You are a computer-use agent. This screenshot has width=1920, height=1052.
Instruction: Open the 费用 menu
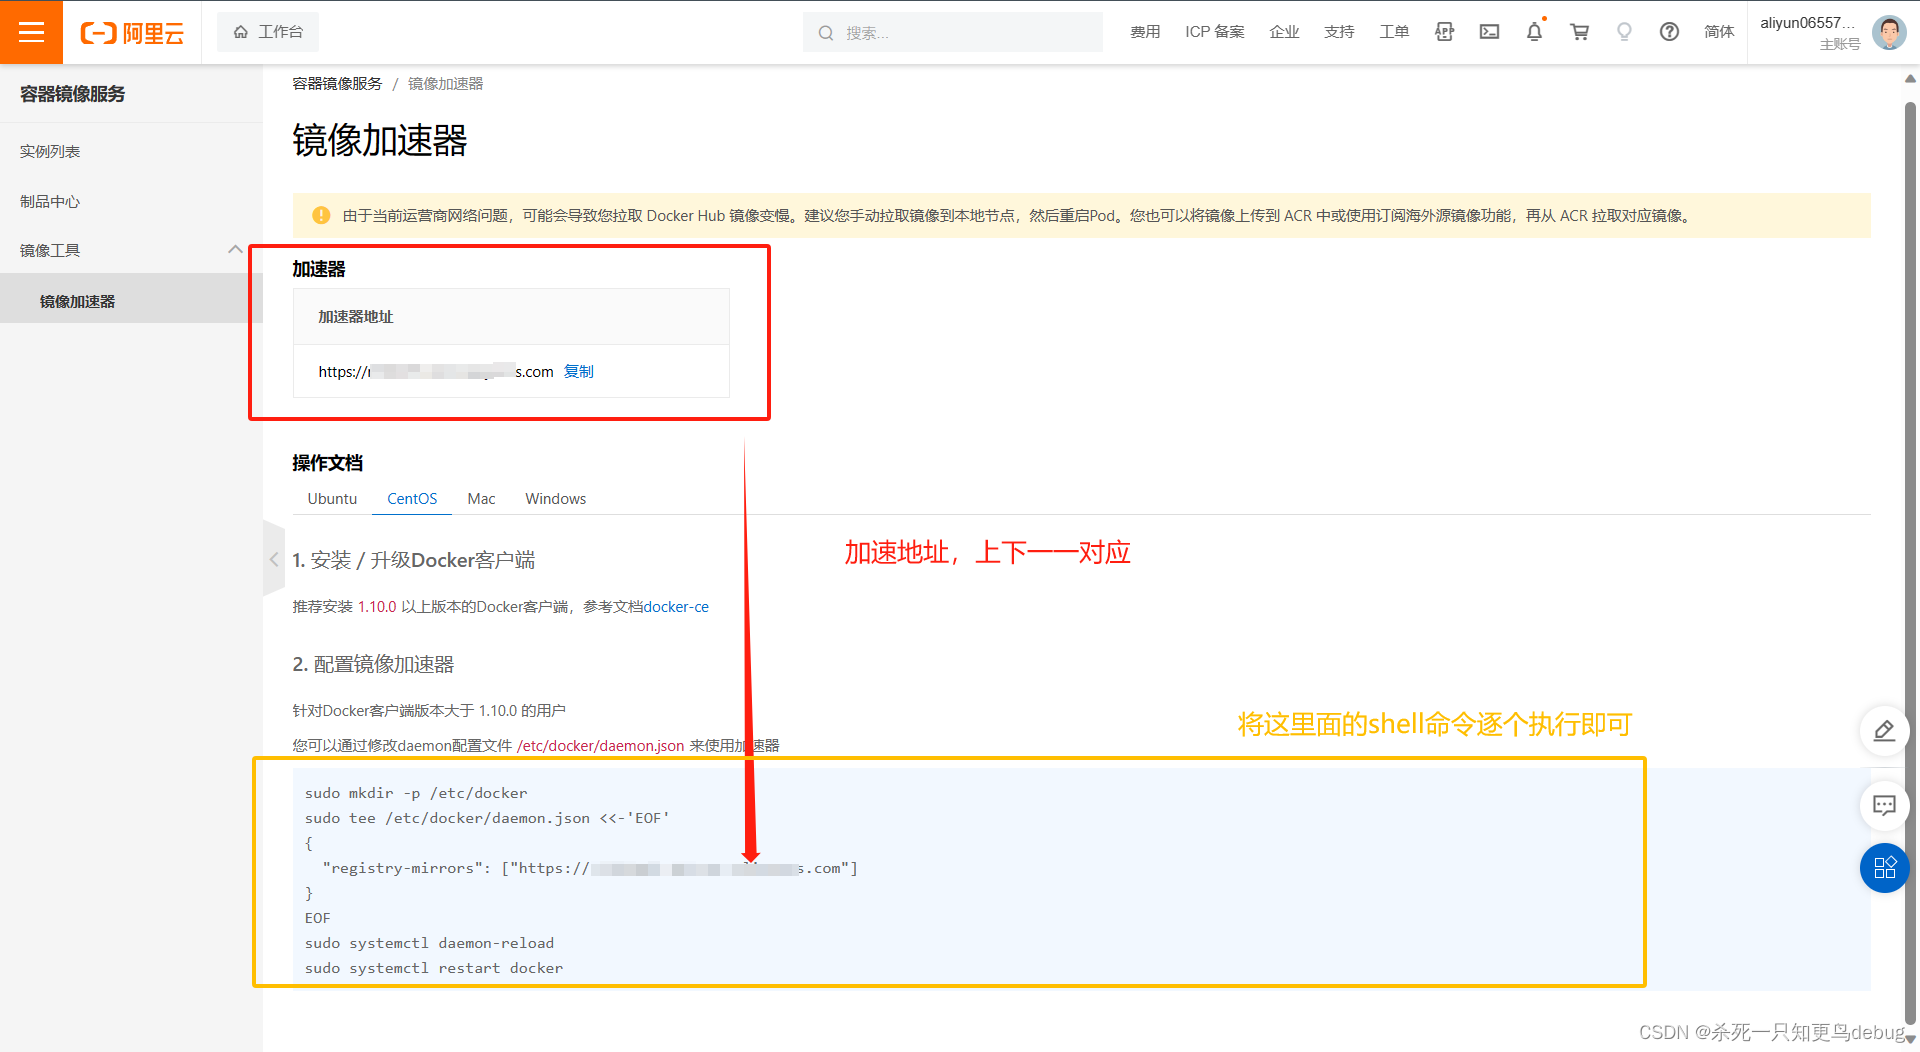click(1145, 32)
